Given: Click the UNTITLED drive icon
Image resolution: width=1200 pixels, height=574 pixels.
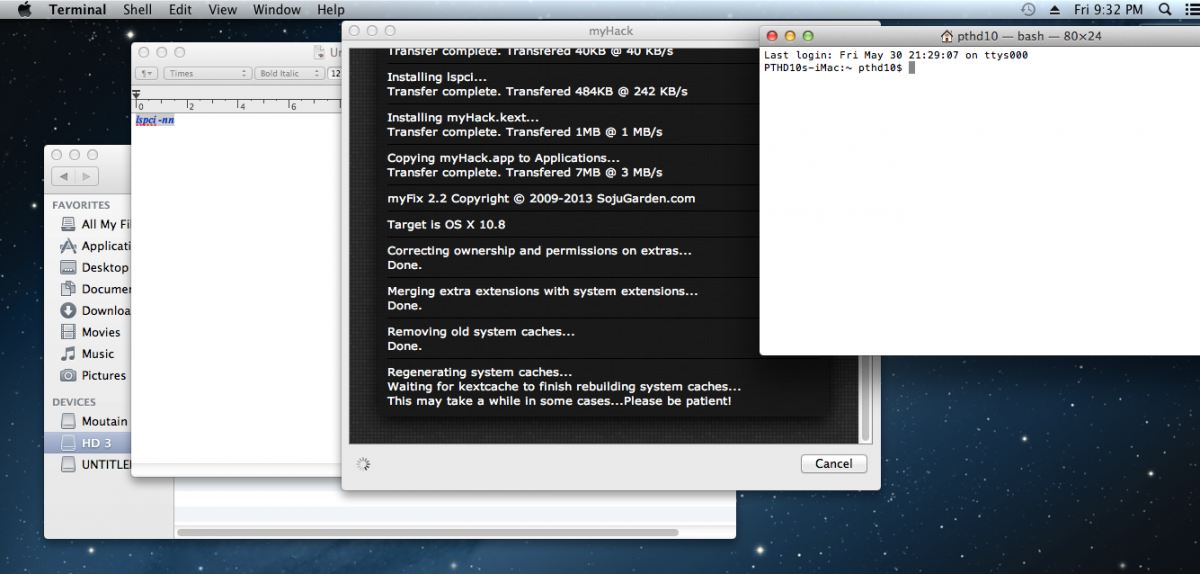Looking at the screenshot, I should 68,465.
